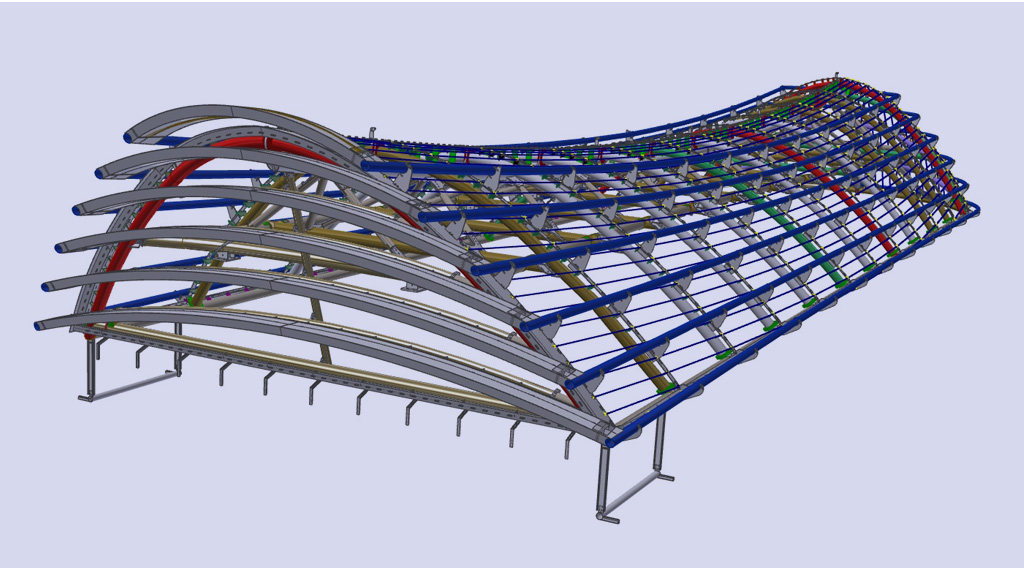Click the front-right corner support post
The width and height of the screenshot is (1024, 568).
pos(604,478)
